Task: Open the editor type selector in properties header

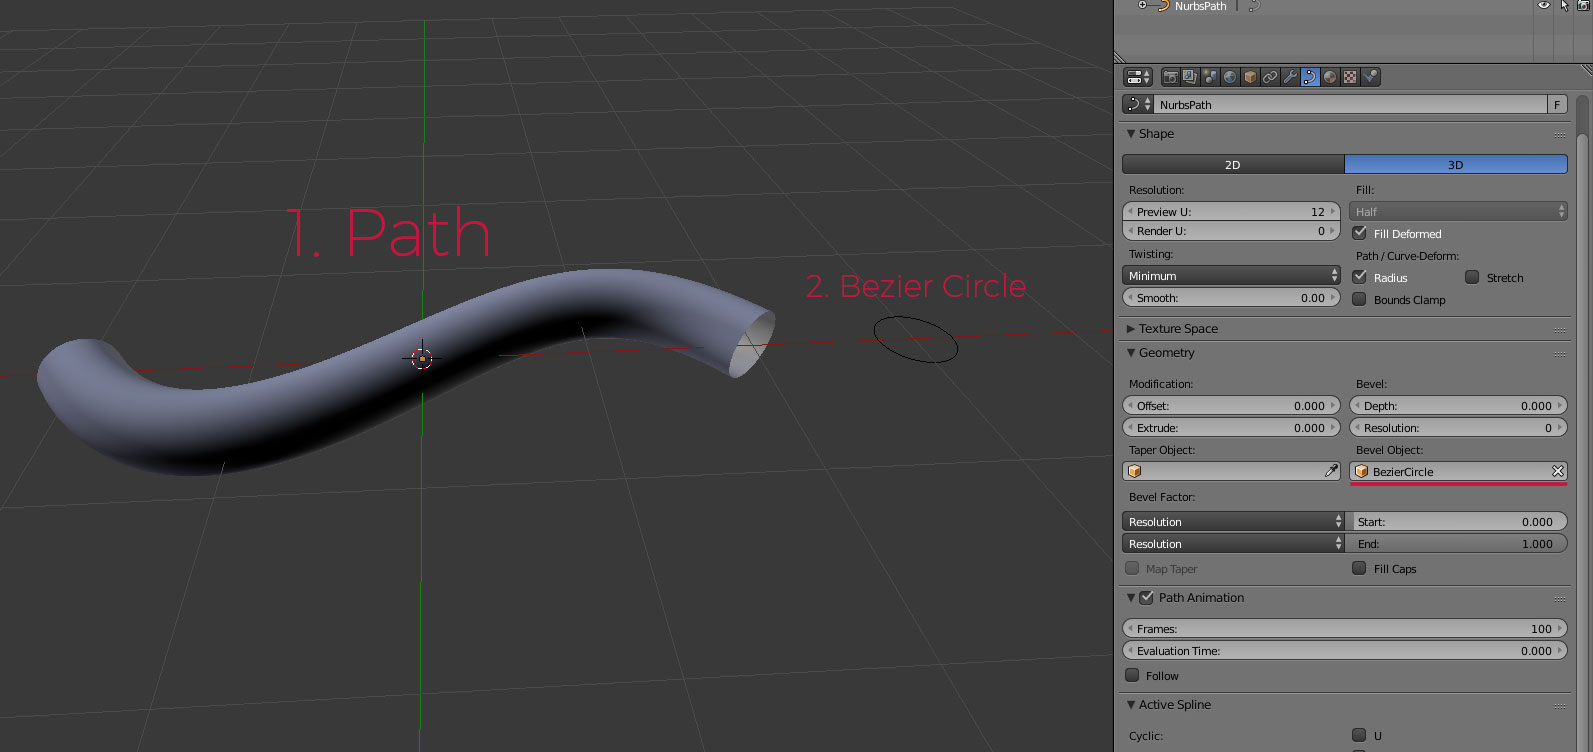Action: tap(1138, 77)
